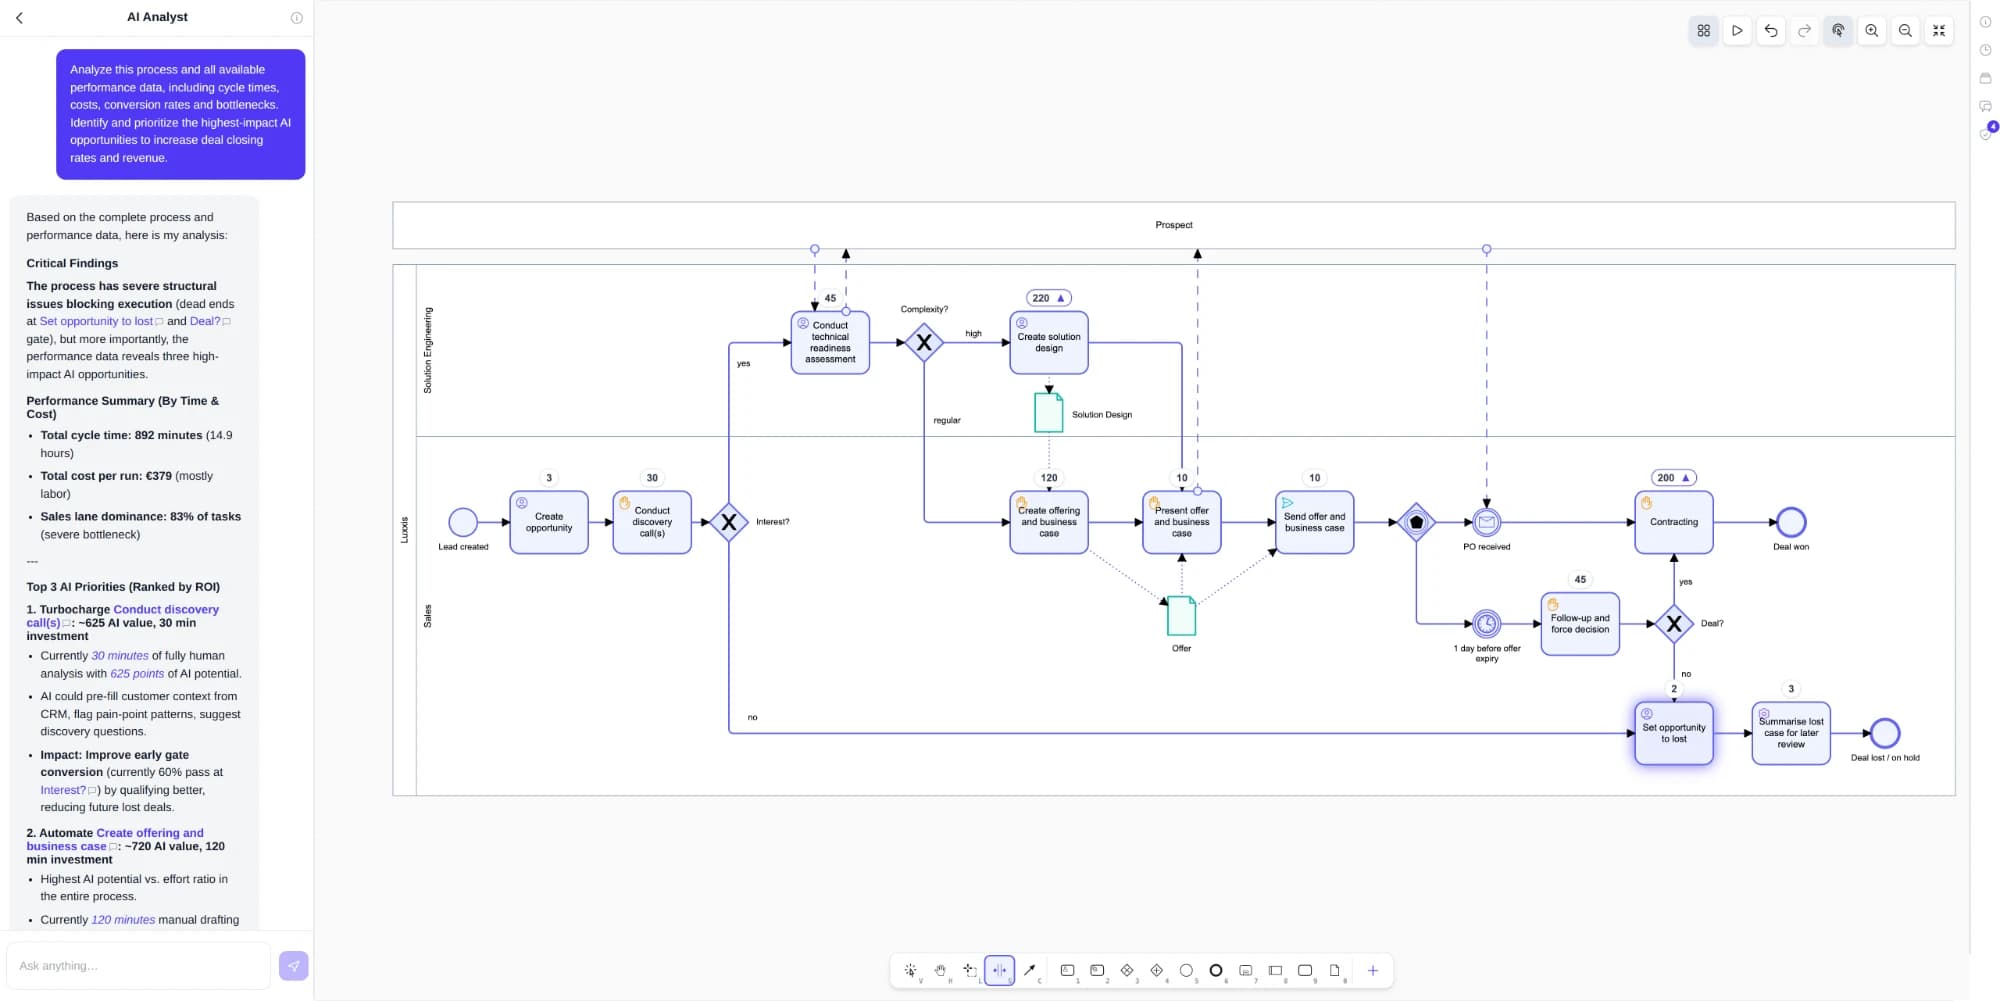Toggle the click-interaction mode button
Image resolution: width=2000 pixels, height=1001 pixels.
(x=1838, y=31)
